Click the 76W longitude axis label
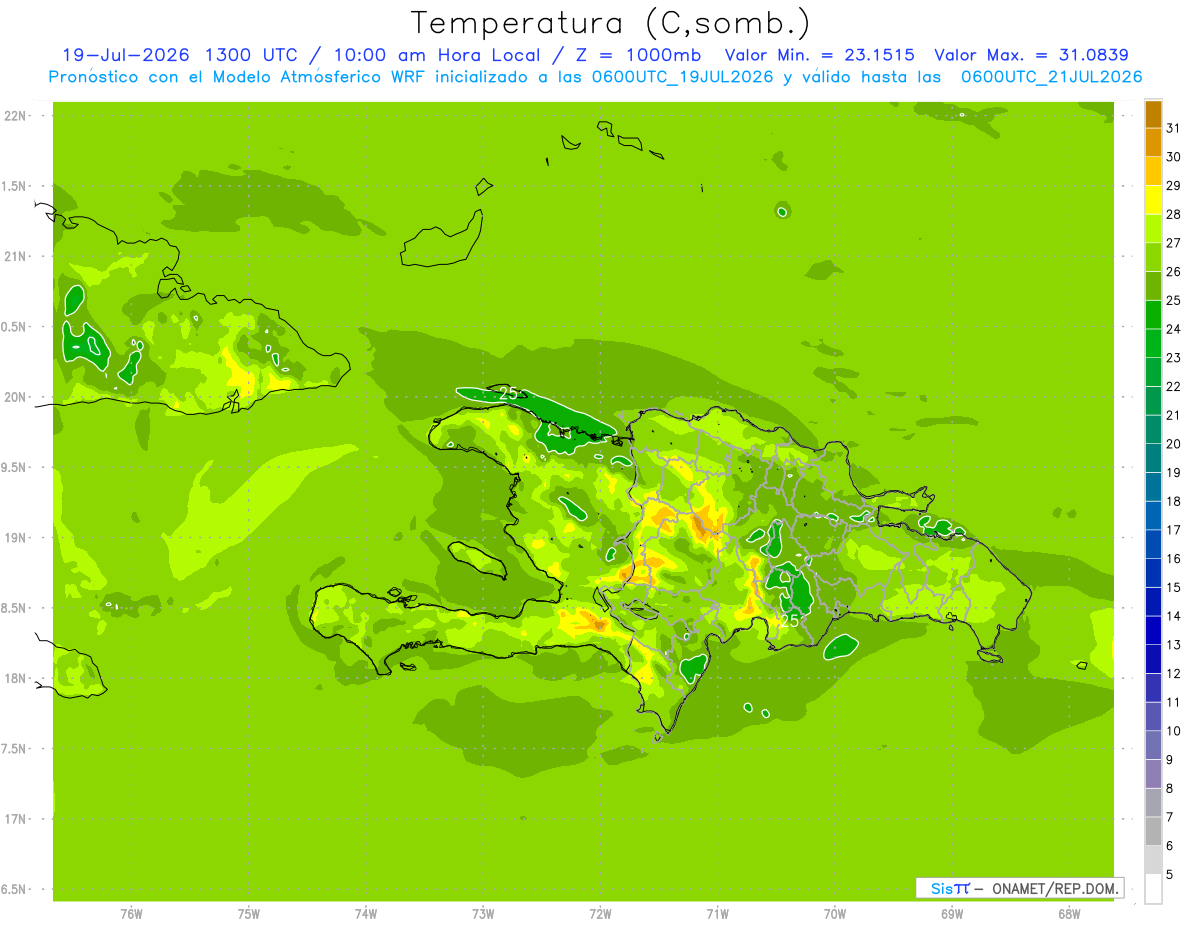 click(x=131, y=913)
